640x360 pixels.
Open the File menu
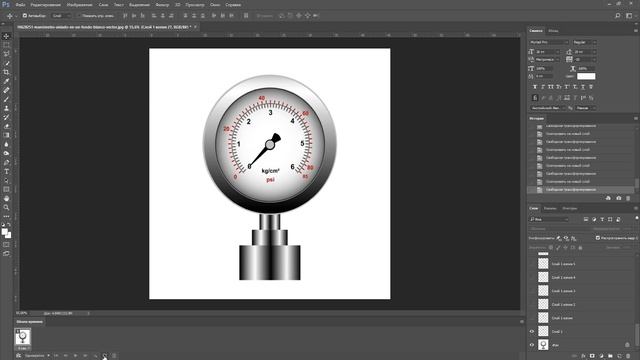(20, 5)
